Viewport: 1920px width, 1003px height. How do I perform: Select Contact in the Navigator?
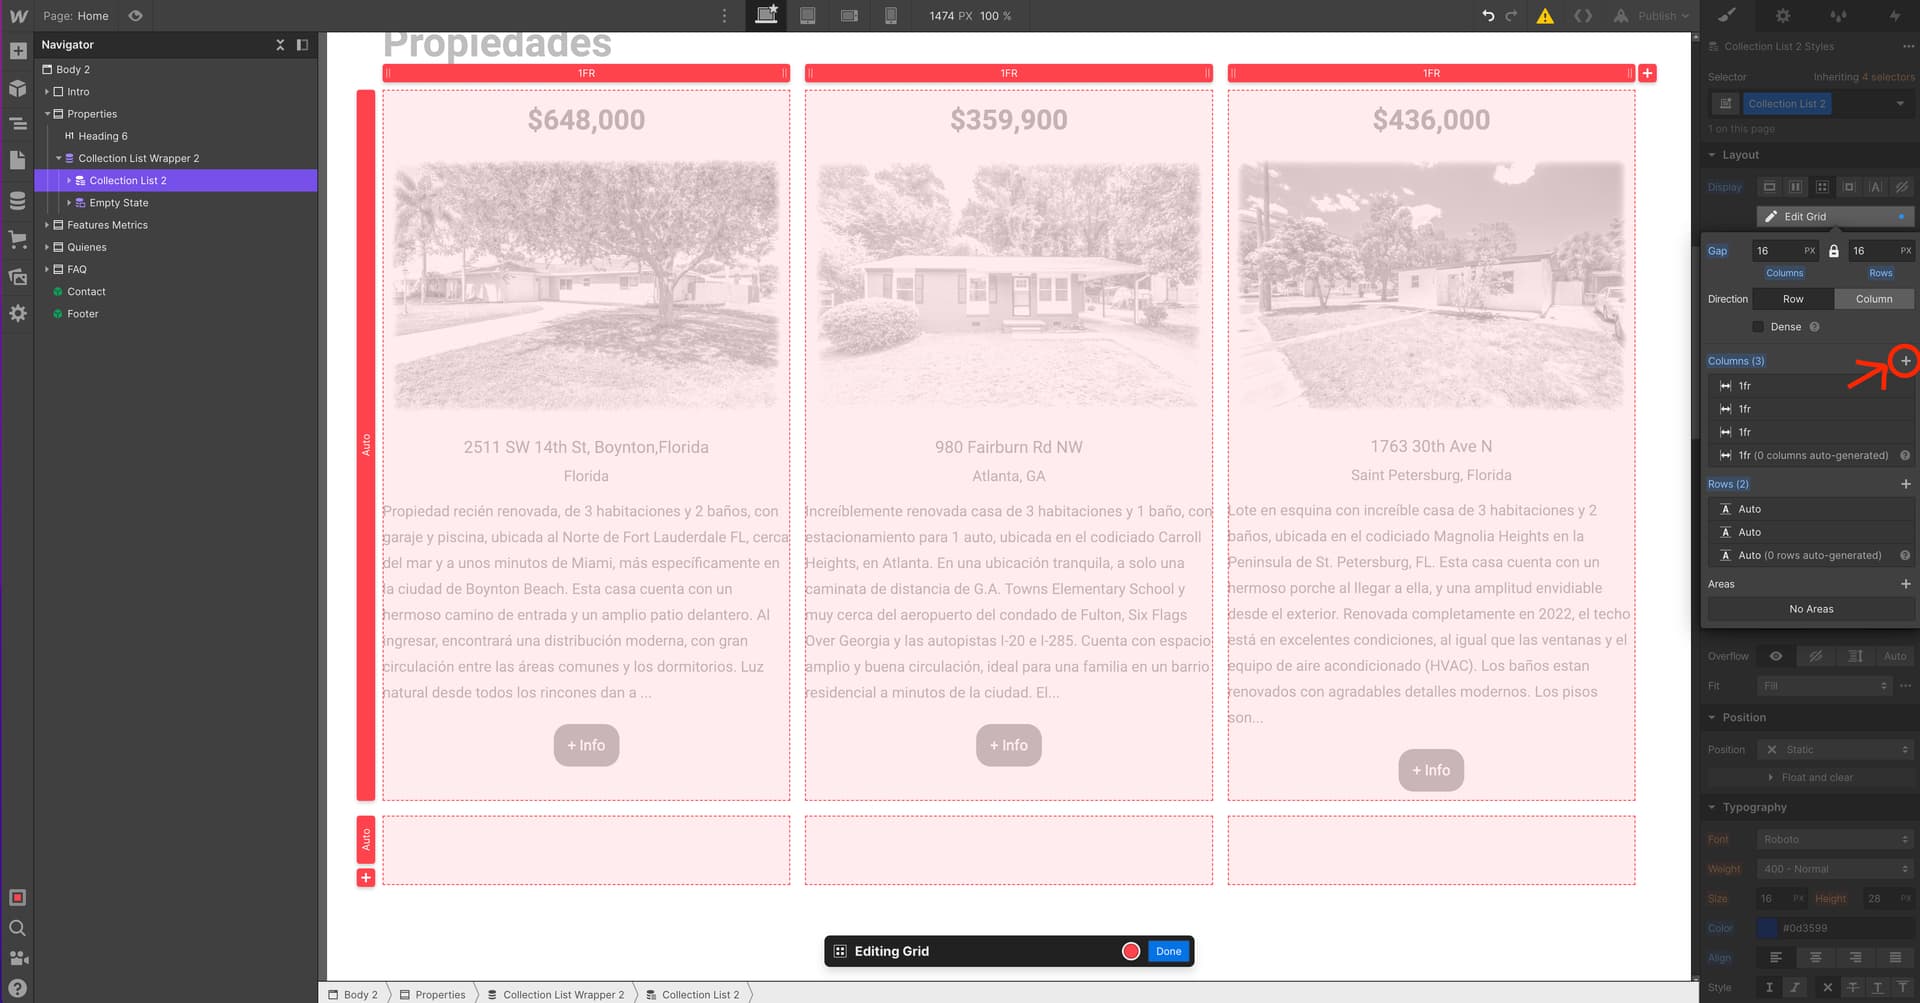tap(86, 292)
